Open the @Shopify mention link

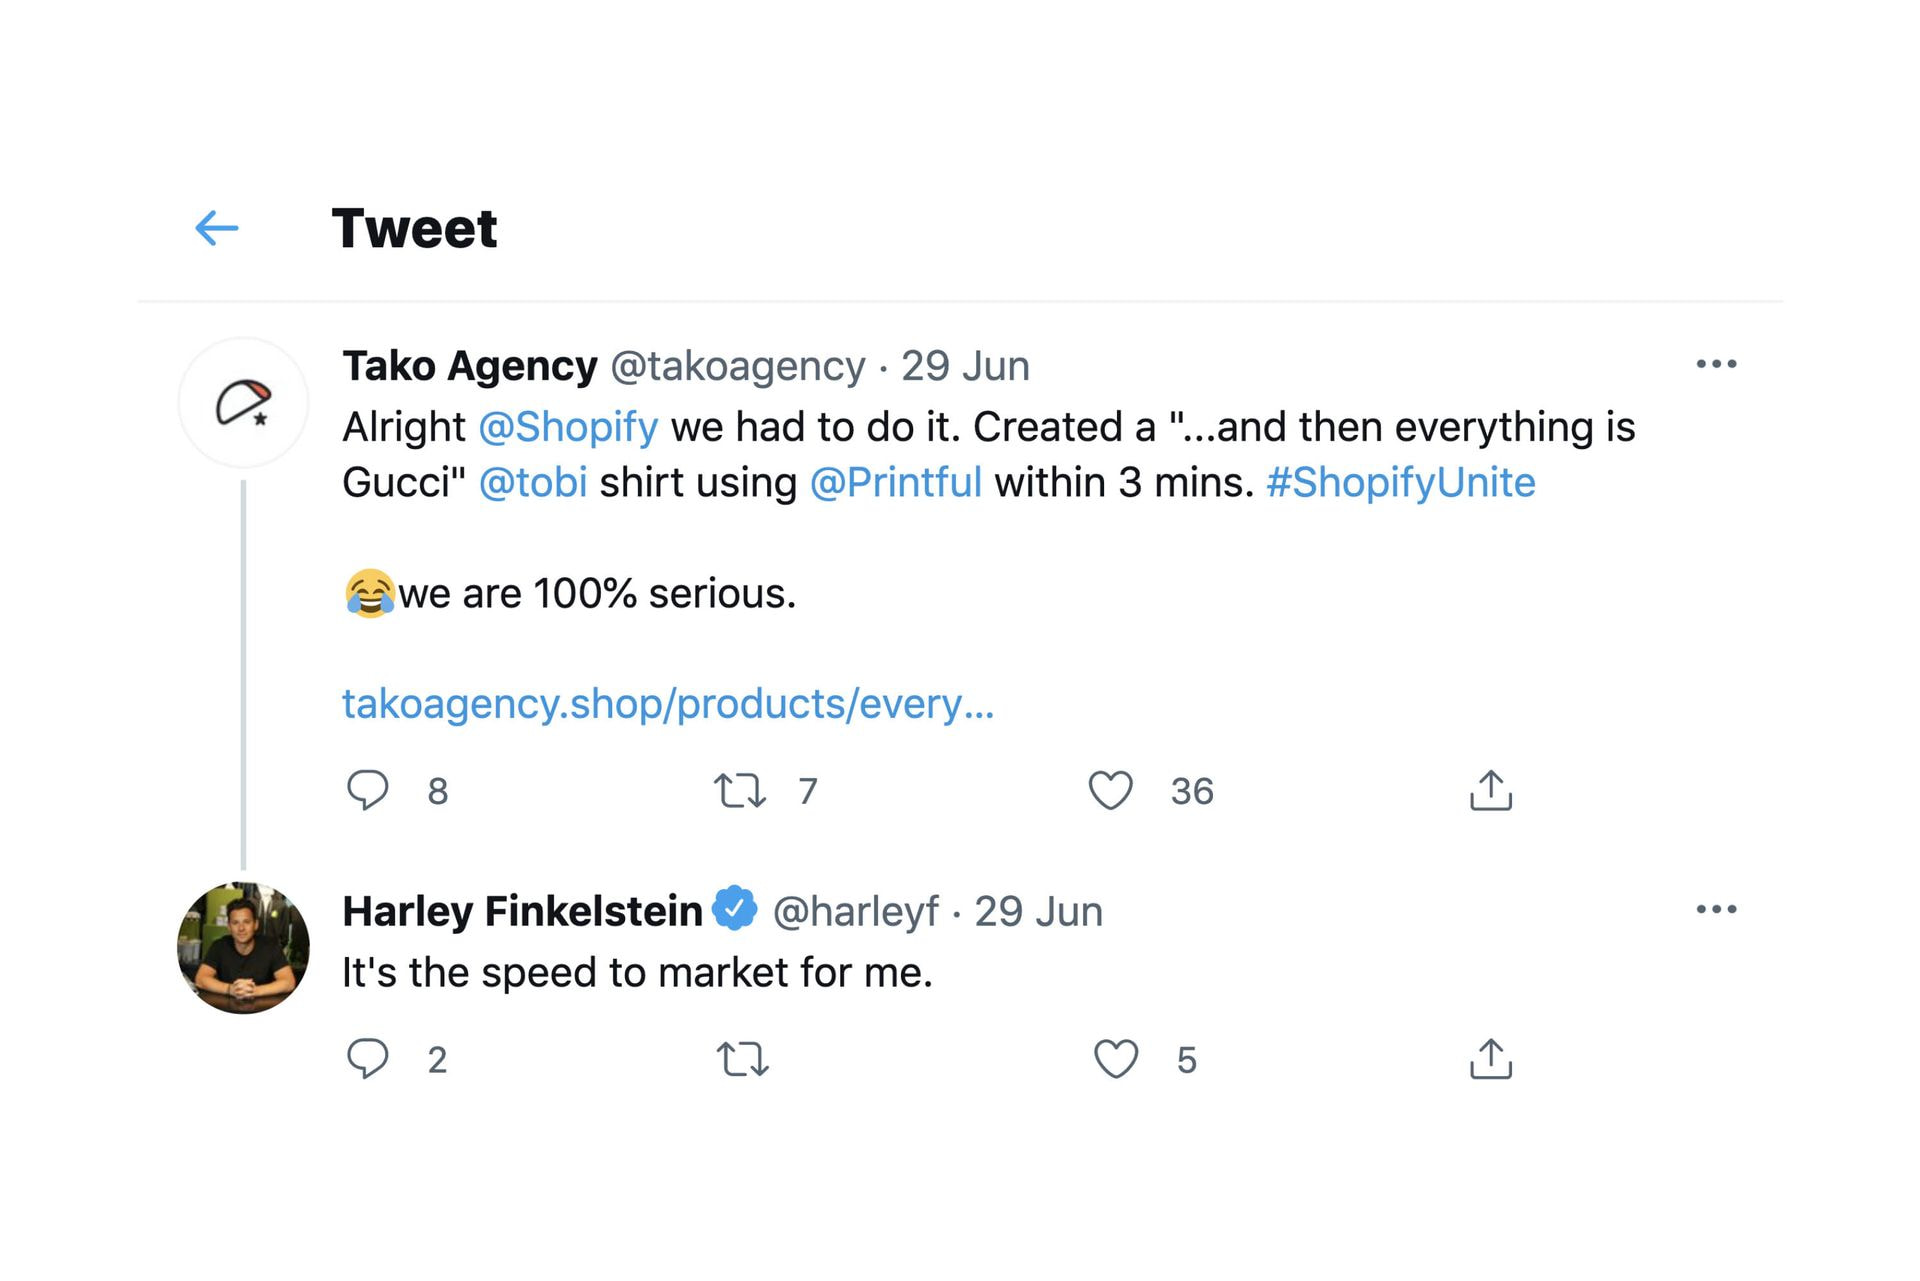[568, 427]
